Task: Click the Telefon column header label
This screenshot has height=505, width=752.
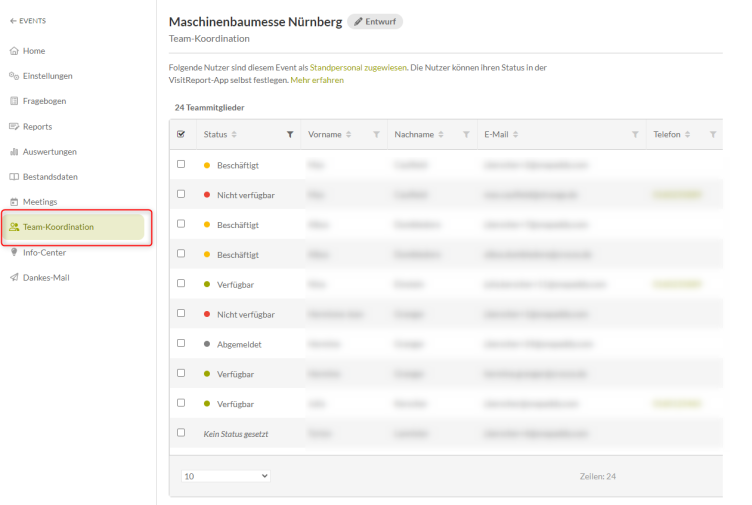Action: pyautogui.click(x=667, y=134)
